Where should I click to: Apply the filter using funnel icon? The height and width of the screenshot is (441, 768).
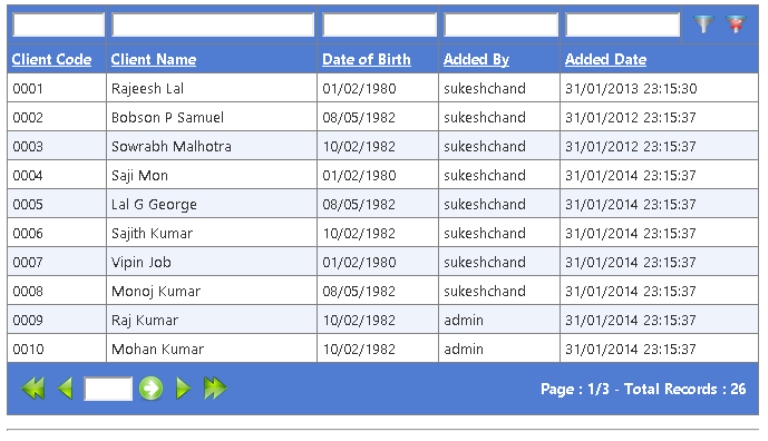[703, 24]
